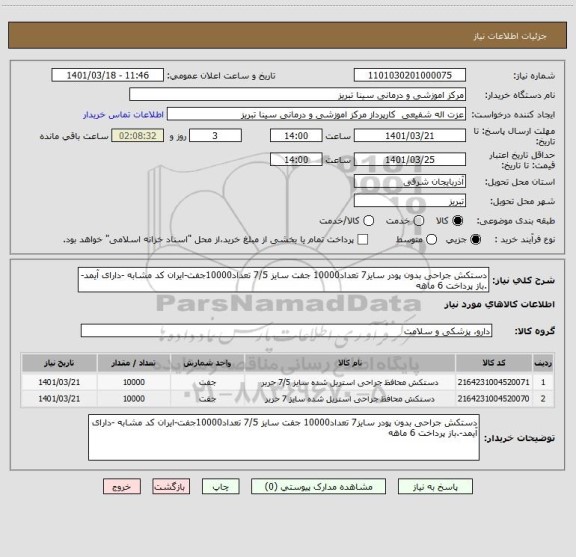Click the 'جزئیات اطلاعات نیاز' page header

click(x=509, y=36)
